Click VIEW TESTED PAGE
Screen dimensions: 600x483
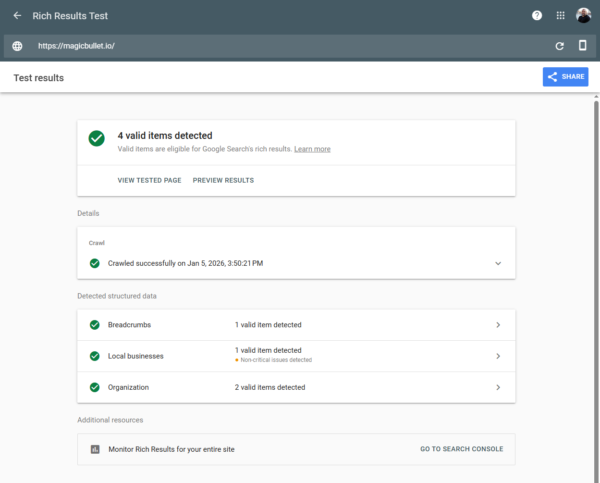149,181
